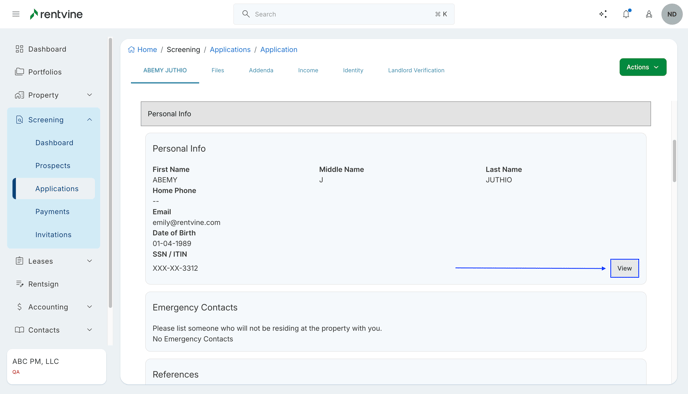Click the Portfolios folder icon
Screen dimensions: 688x394
click(19, 72)
